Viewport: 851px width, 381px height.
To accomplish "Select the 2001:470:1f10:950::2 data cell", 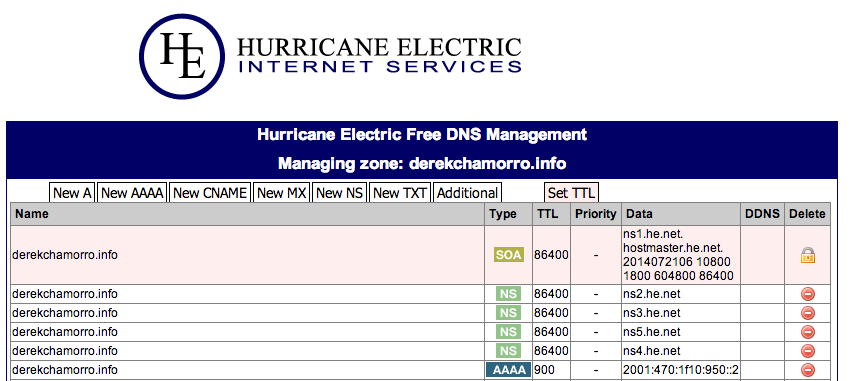I will pyautogui.click(x=681, y=370).
